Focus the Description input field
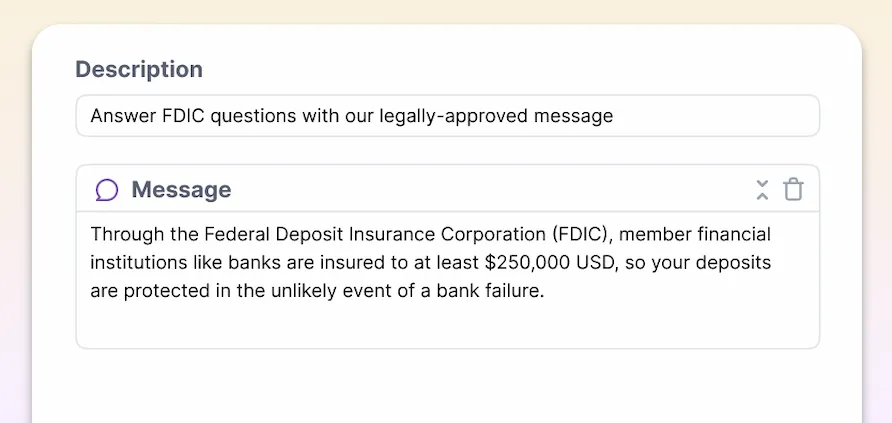Viewport: 892px width, 423px height. [448, 116]
